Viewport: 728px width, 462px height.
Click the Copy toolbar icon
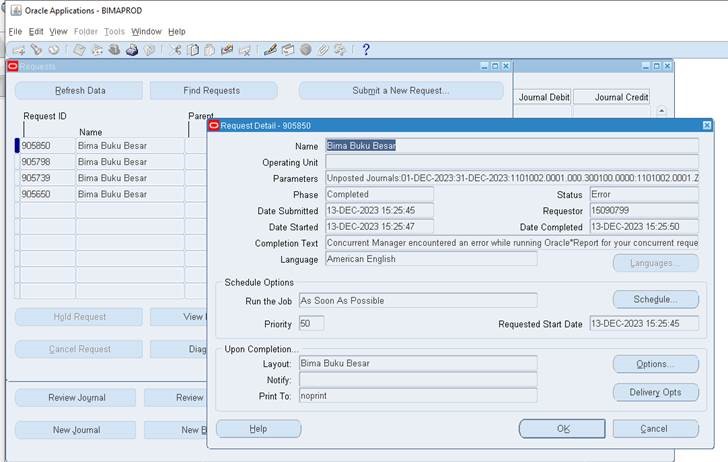(x=193, y=50)
